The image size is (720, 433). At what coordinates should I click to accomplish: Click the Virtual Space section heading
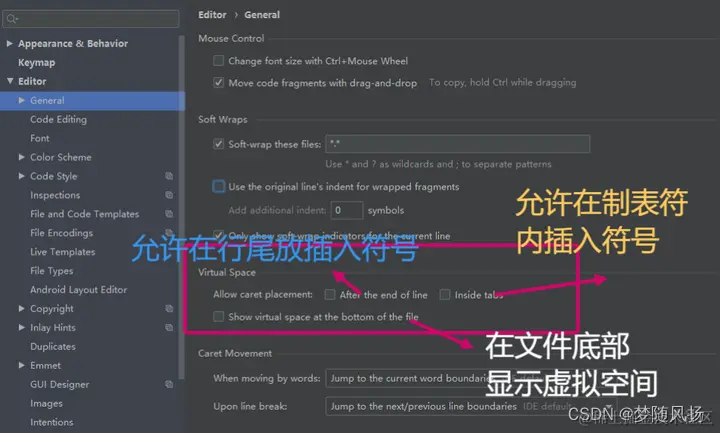[x=227, y=272]
